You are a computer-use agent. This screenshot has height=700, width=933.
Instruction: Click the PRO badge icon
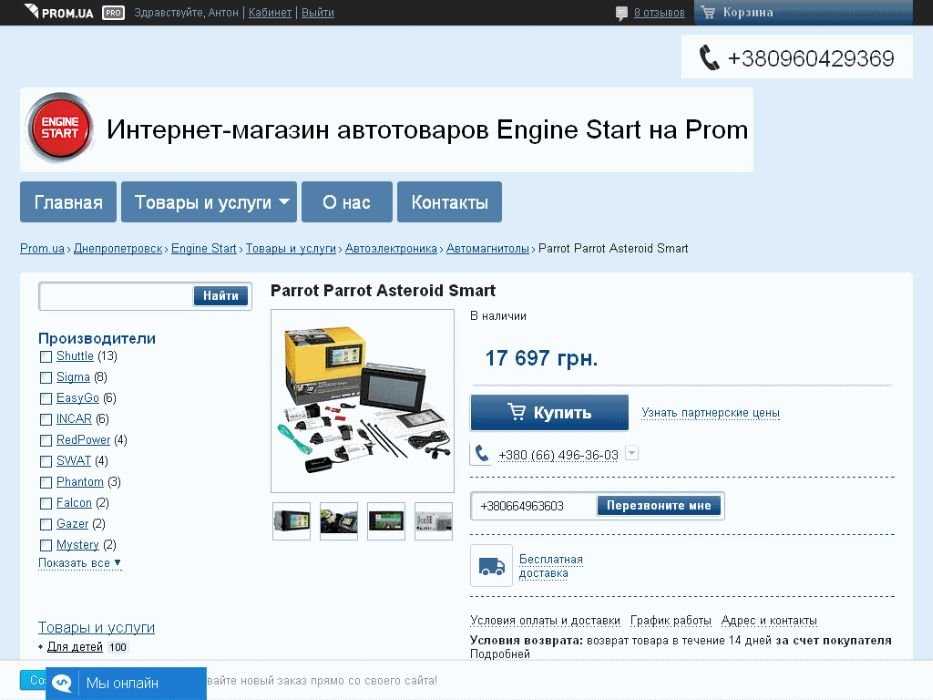(x=113, y=12)
